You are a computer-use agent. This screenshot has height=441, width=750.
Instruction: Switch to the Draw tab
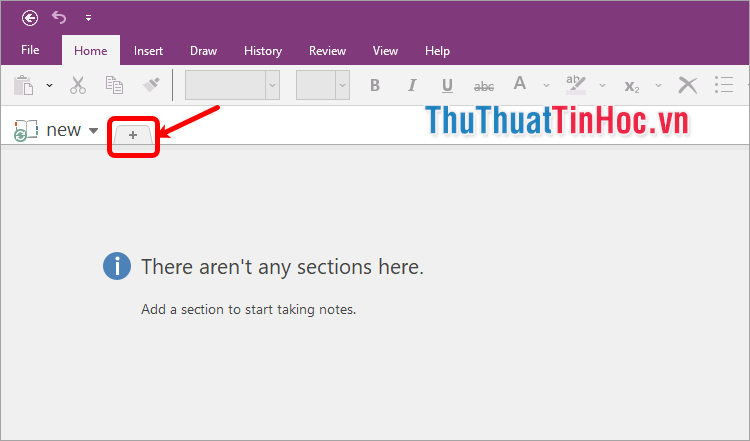coord(203,51)
